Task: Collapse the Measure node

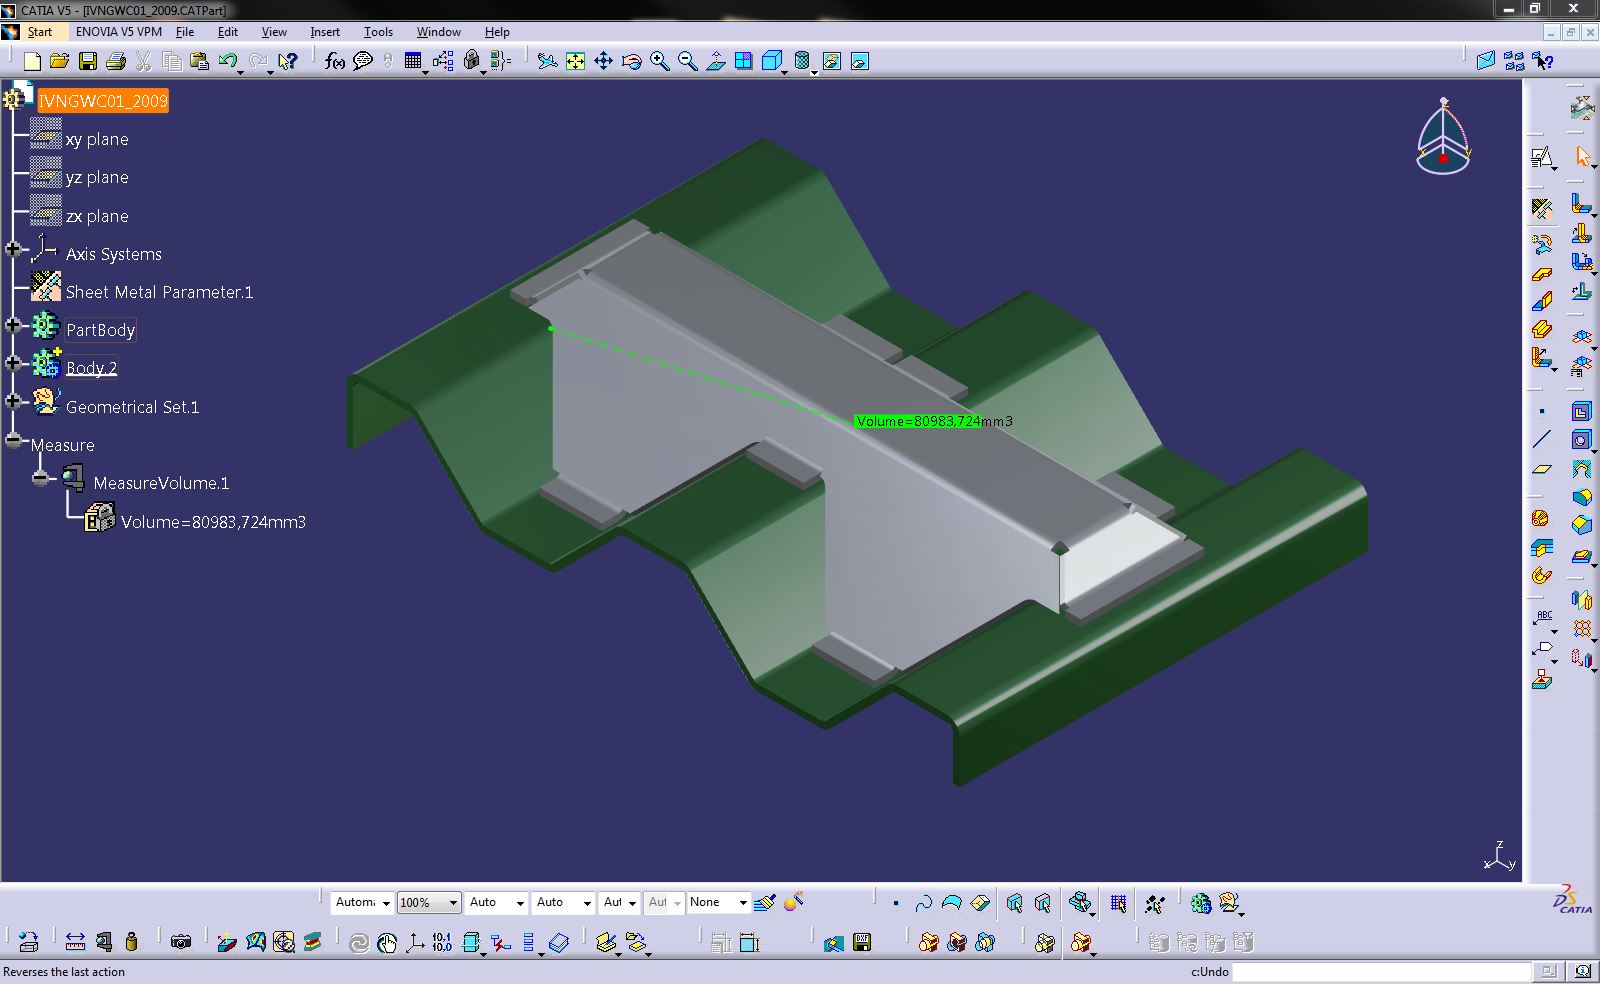Action: click(x=13, y=440)
